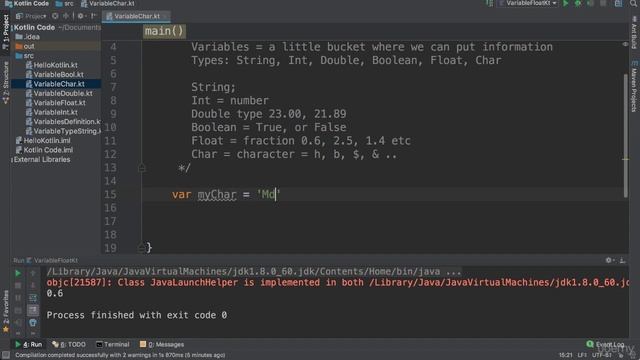Open Ant Build side panel
This screenshot has height=360, width=640.
click(x=634, y=33)
